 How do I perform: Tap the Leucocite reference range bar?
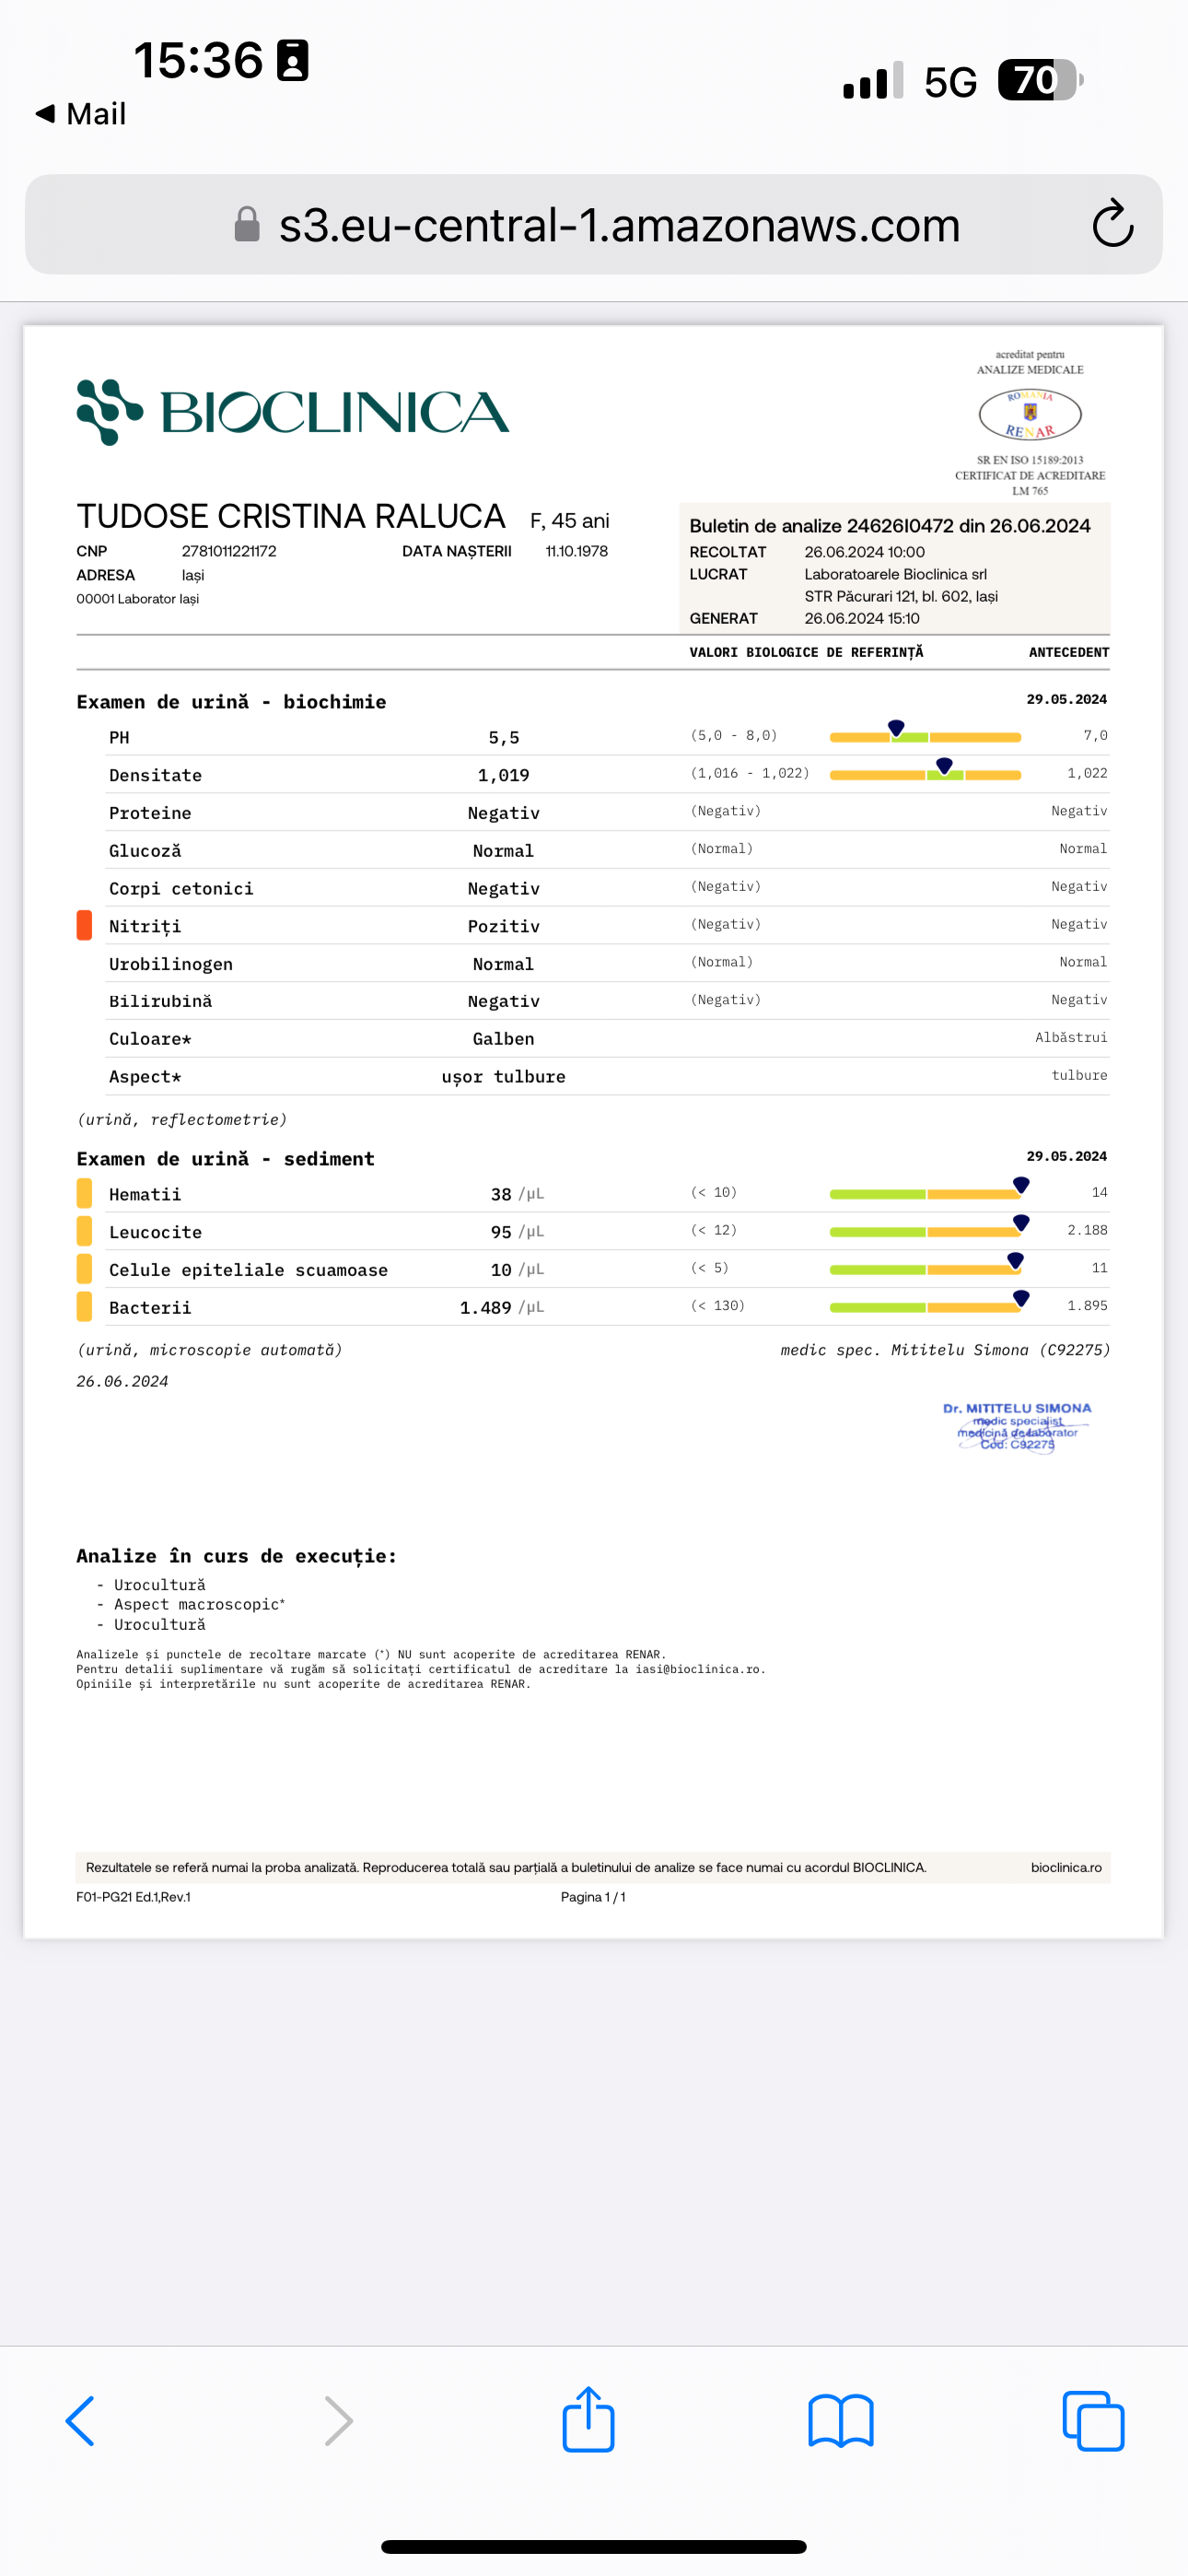[925, 1231]
